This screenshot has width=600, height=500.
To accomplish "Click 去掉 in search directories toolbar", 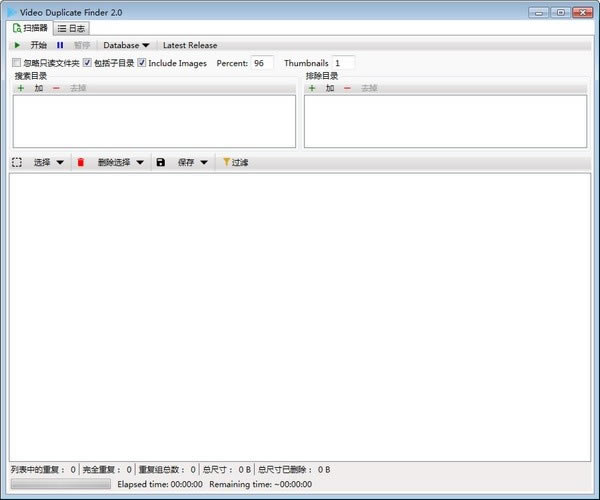I will (x=78, y=88).
